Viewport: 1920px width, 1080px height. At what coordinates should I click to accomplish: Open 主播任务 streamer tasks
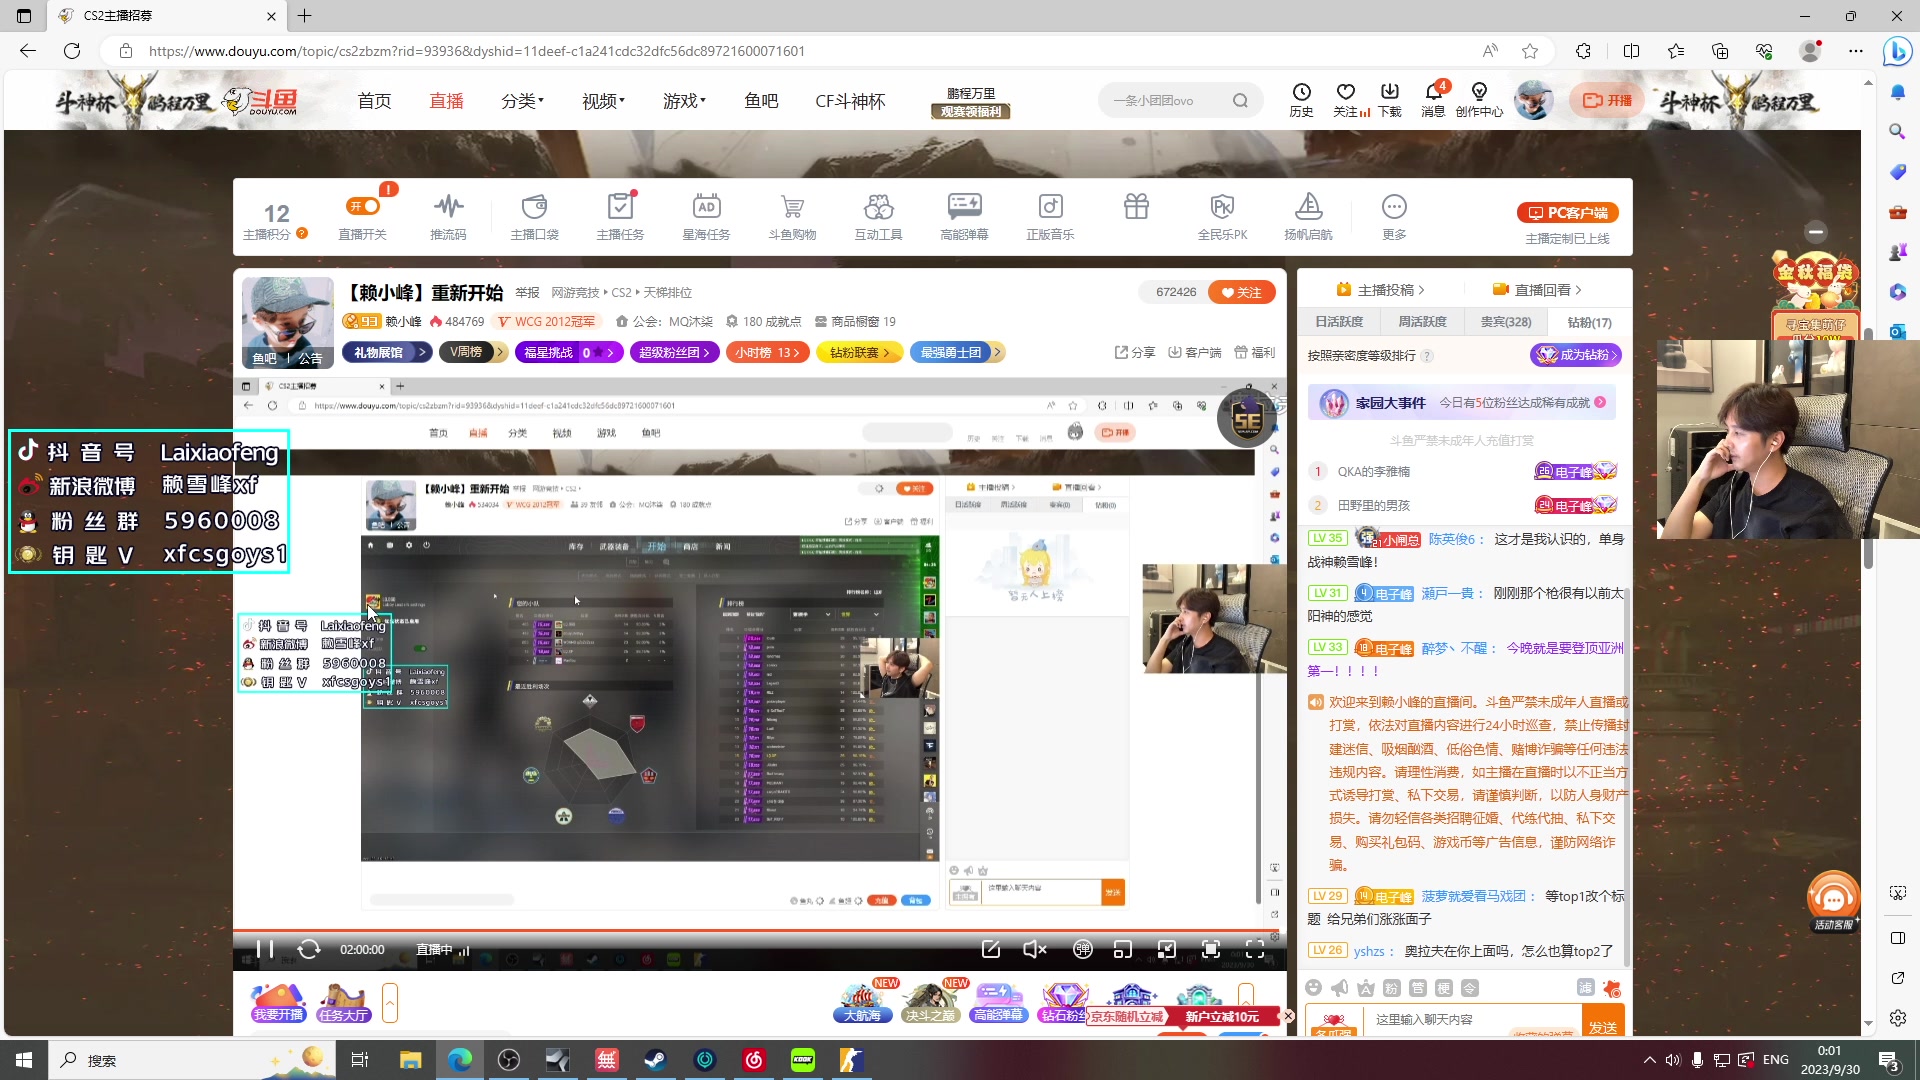[x=620, y=216]
